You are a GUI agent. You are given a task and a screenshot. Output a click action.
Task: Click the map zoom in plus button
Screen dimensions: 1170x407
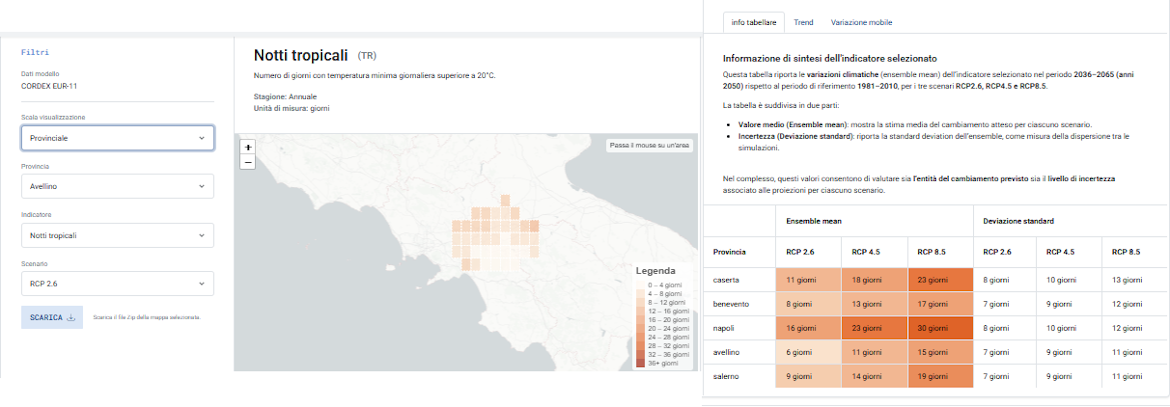(248, 147)
